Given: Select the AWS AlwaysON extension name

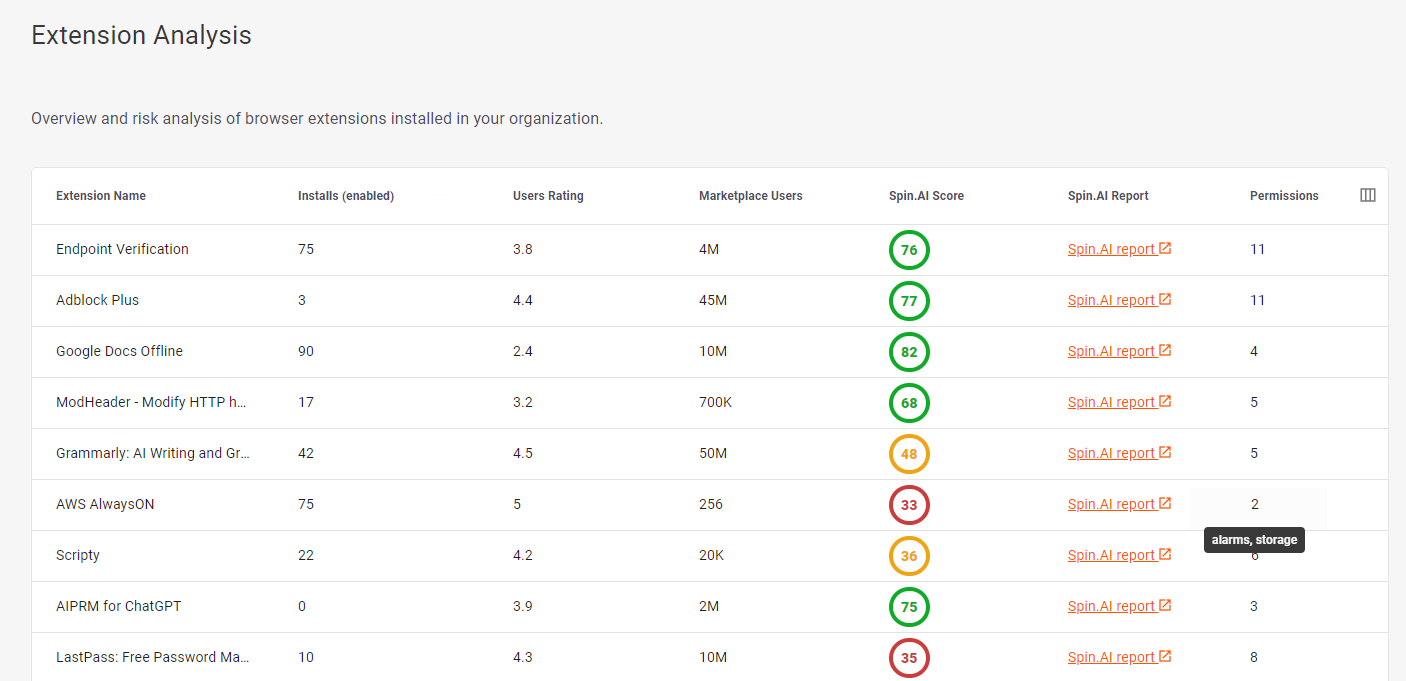Looking at the screenshot, I should point(105,504).
